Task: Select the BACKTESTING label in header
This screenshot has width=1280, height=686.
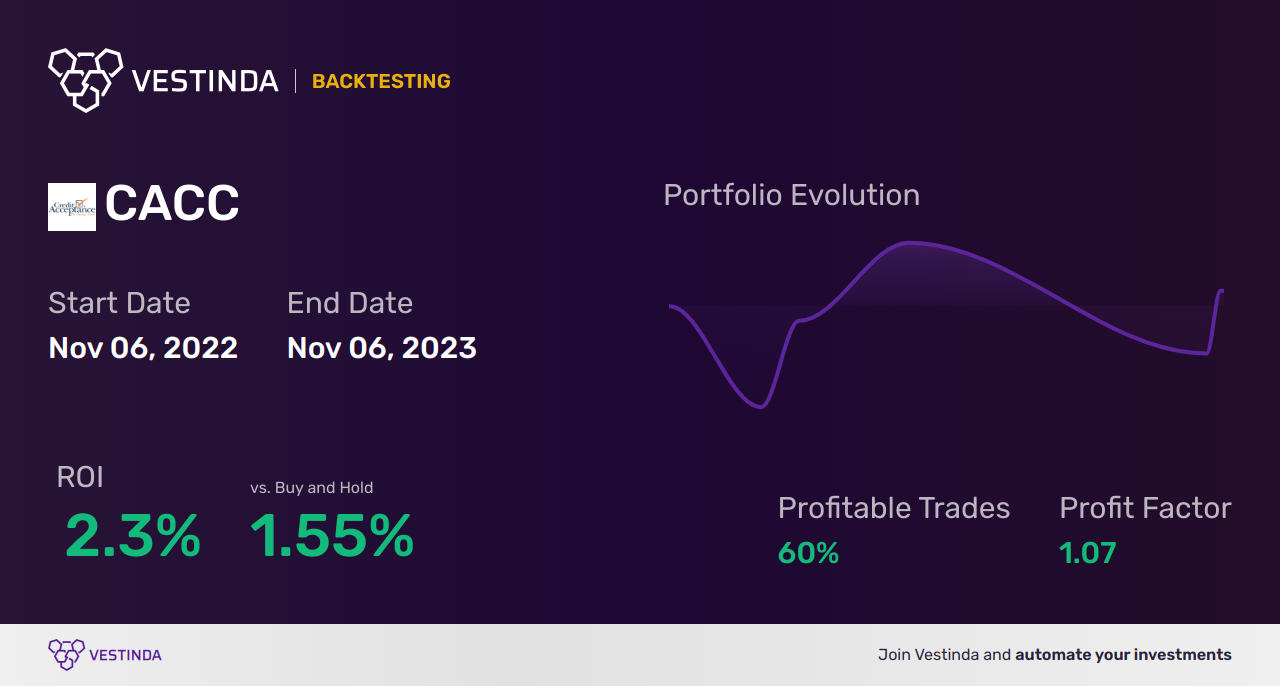Action: coord(381,81)
